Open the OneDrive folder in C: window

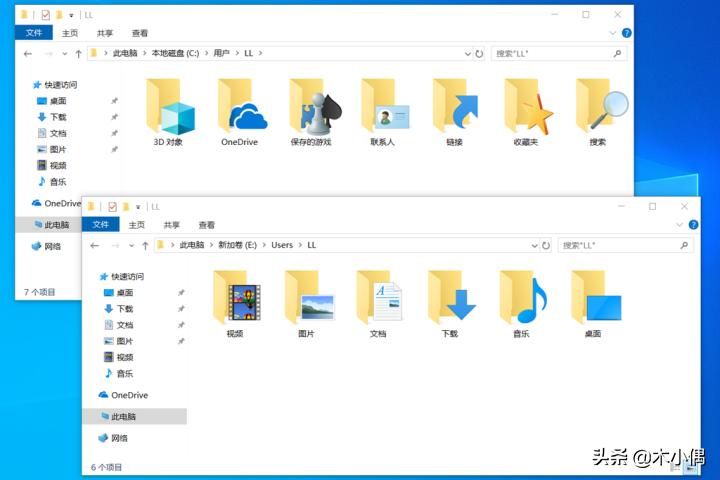coord(240,113)
